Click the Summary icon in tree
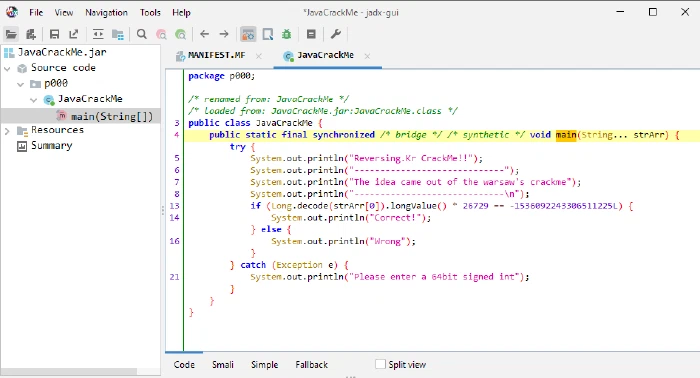Viewport: 700px width, 378px height. coord(22,146)
